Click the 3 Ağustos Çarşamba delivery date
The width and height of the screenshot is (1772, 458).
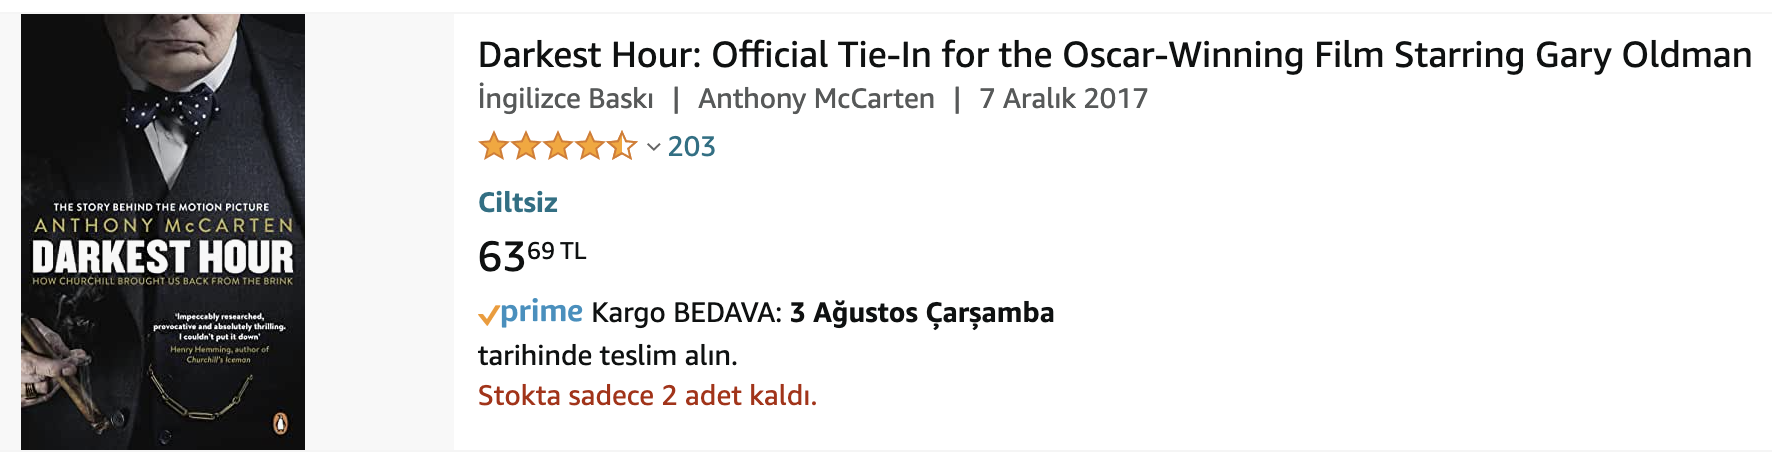(x=922, y=313)
